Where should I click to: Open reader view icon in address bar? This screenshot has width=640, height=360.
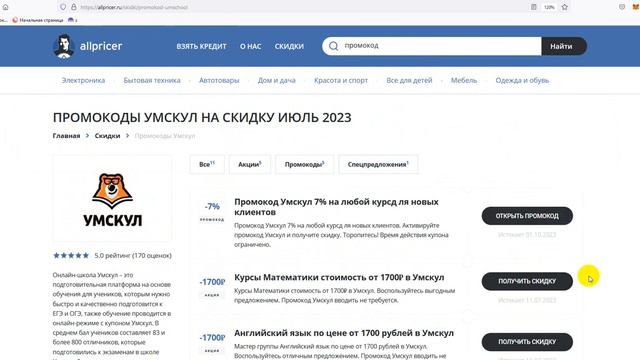(x=533, y=7)
